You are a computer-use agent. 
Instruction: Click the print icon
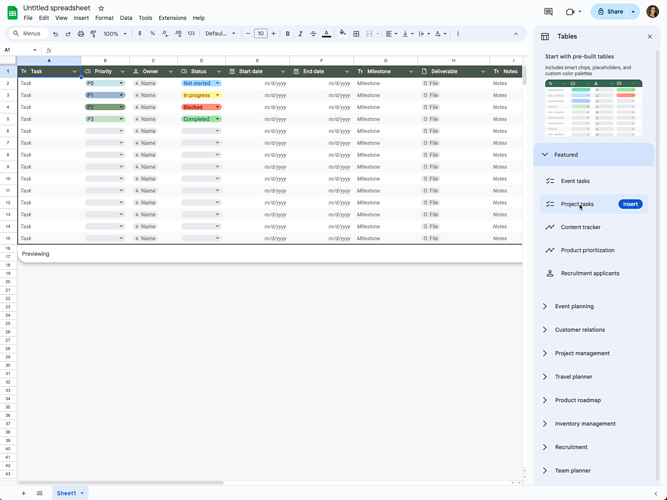pos(81,34)
